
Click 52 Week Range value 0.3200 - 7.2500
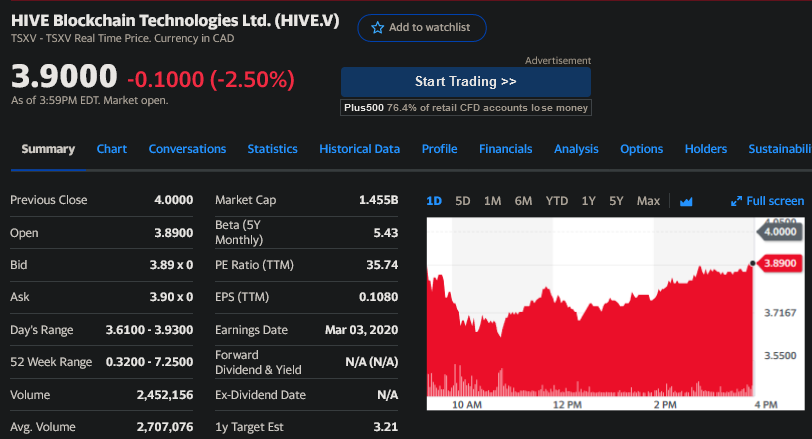pyautogui.click(x=149, y=362)
